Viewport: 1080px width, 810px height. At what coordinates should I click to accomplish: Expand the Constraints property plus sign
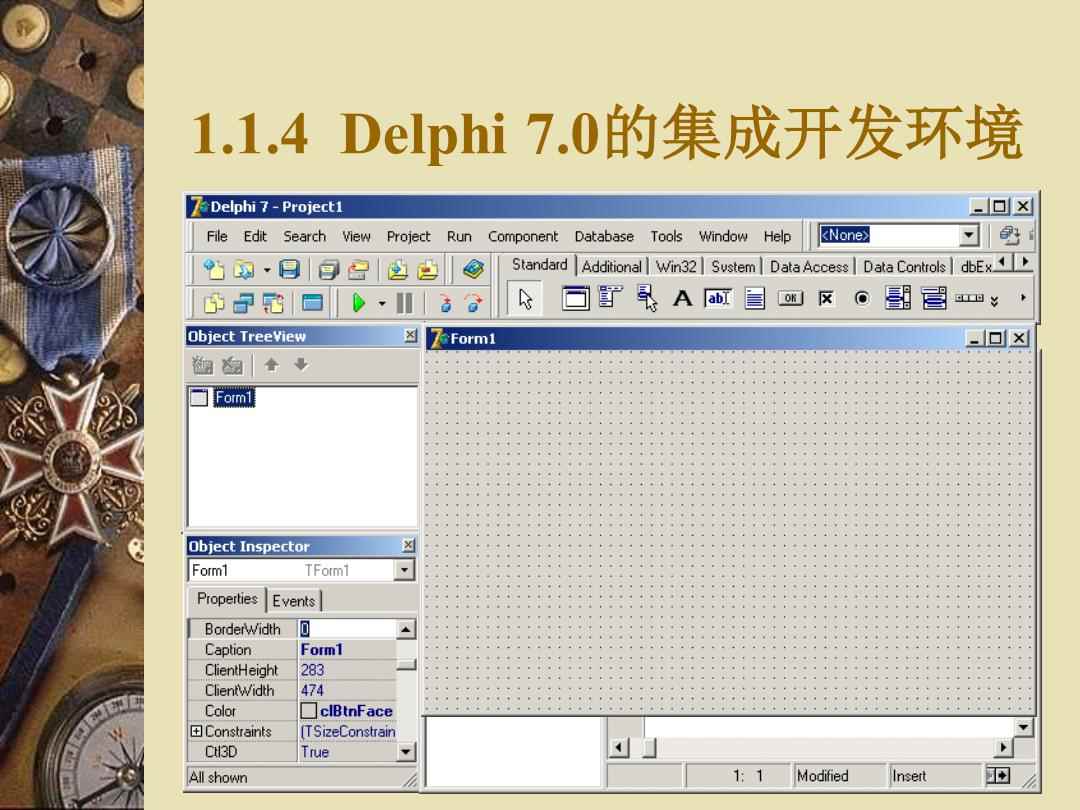196,731
